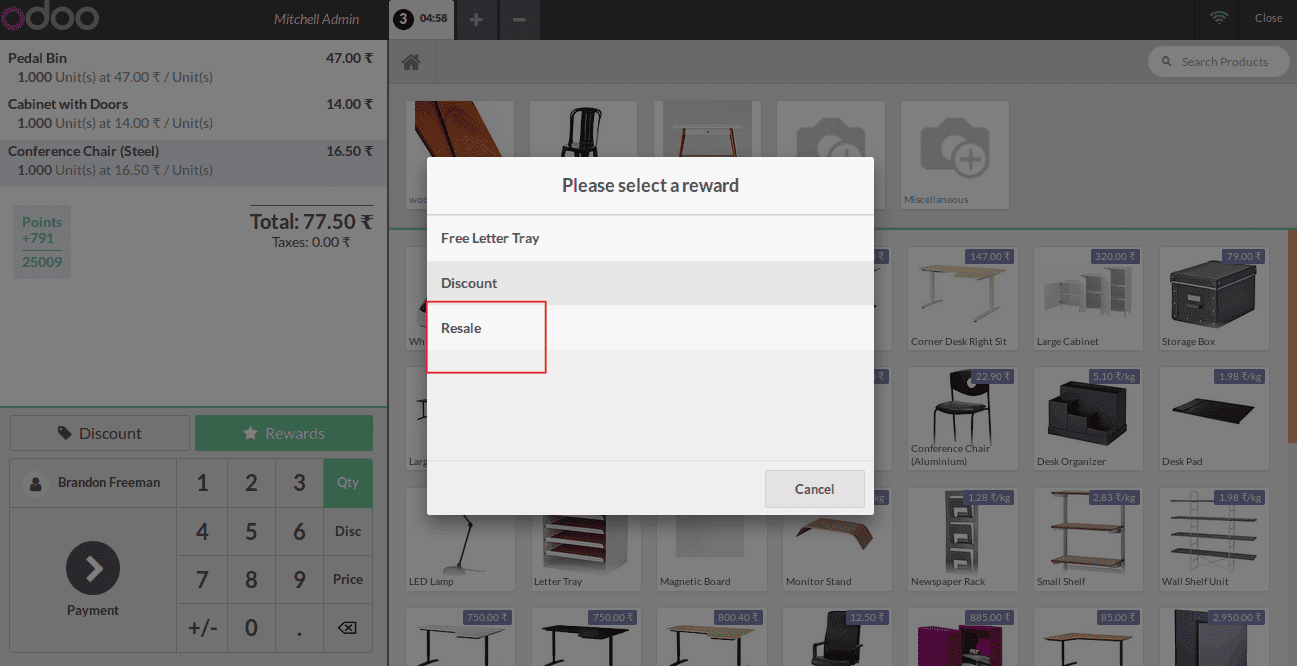This screenshot has width=1297, height=666.
Task: Select the Pedal Bin order line
Action: [x=192, y=67]
